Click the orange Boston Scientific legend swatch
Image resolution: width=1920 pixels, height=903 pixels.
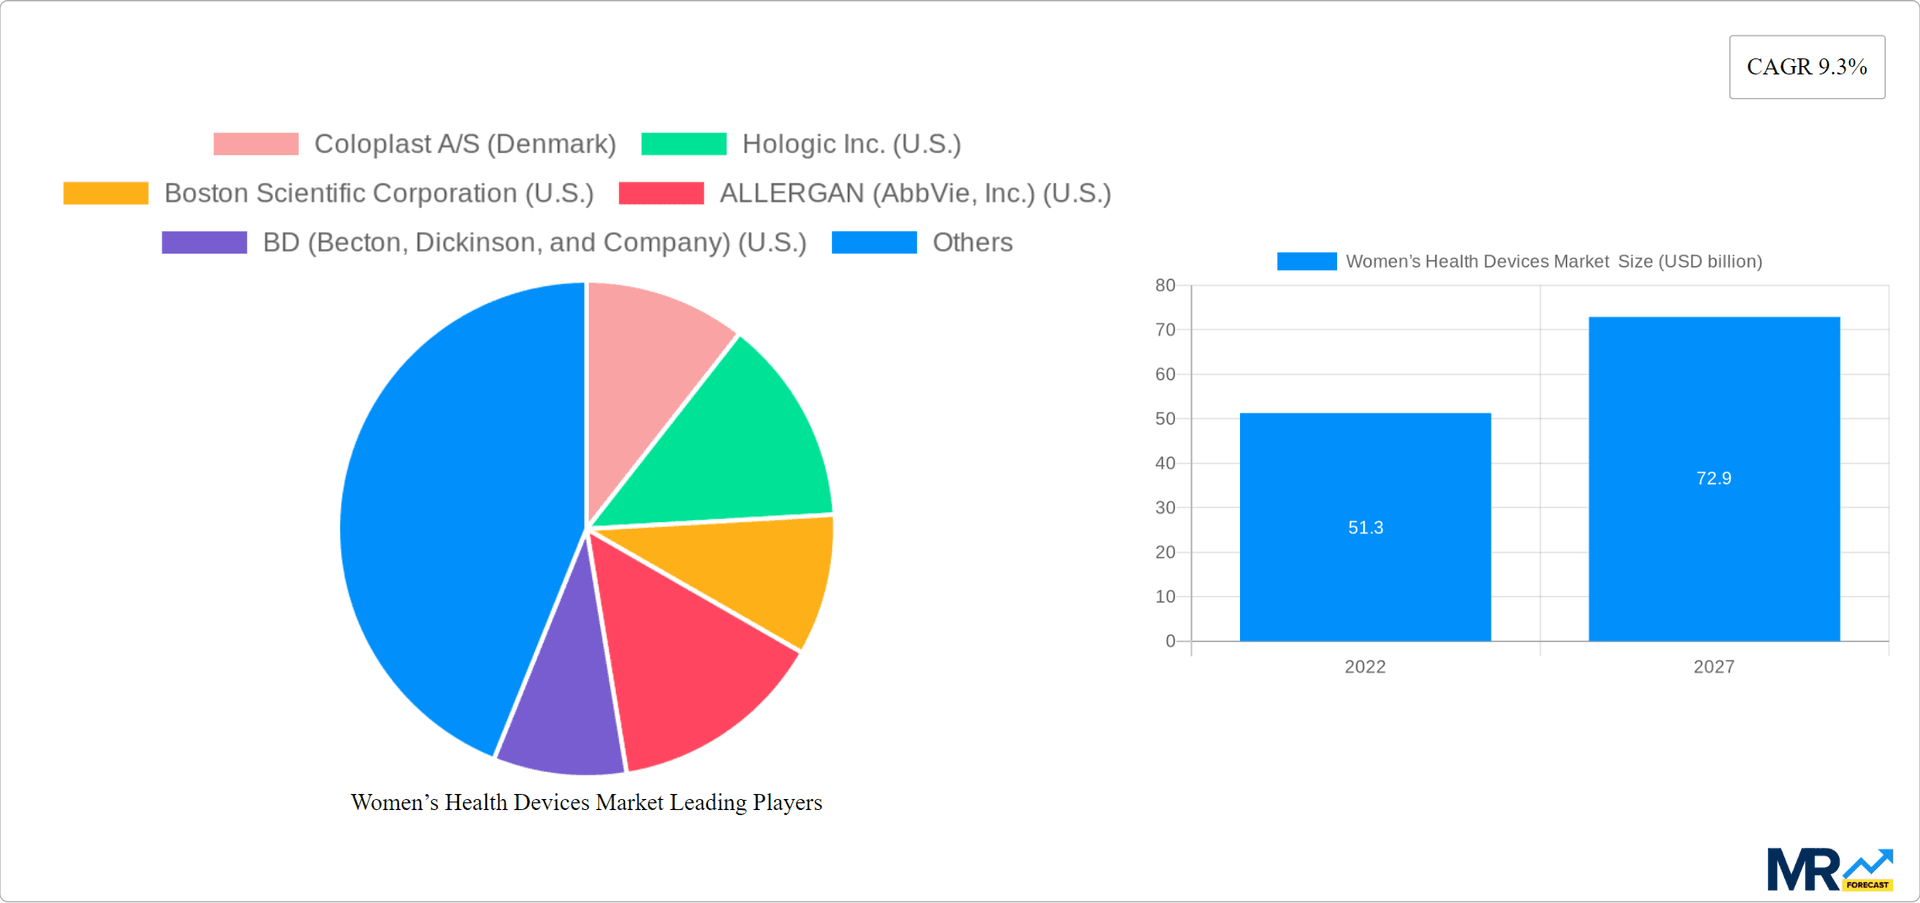pyautogui.click(x=105, y=192)
